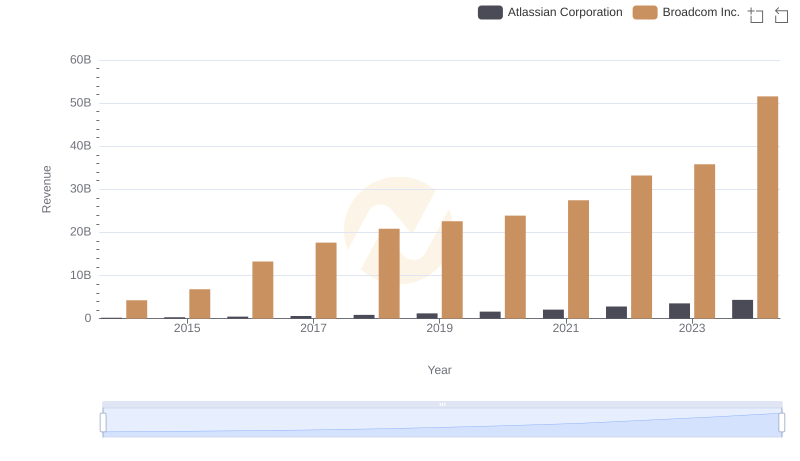Viewport: 800px width, 461px height.
Task: Click the Year axis title
Action: point(439,370)
